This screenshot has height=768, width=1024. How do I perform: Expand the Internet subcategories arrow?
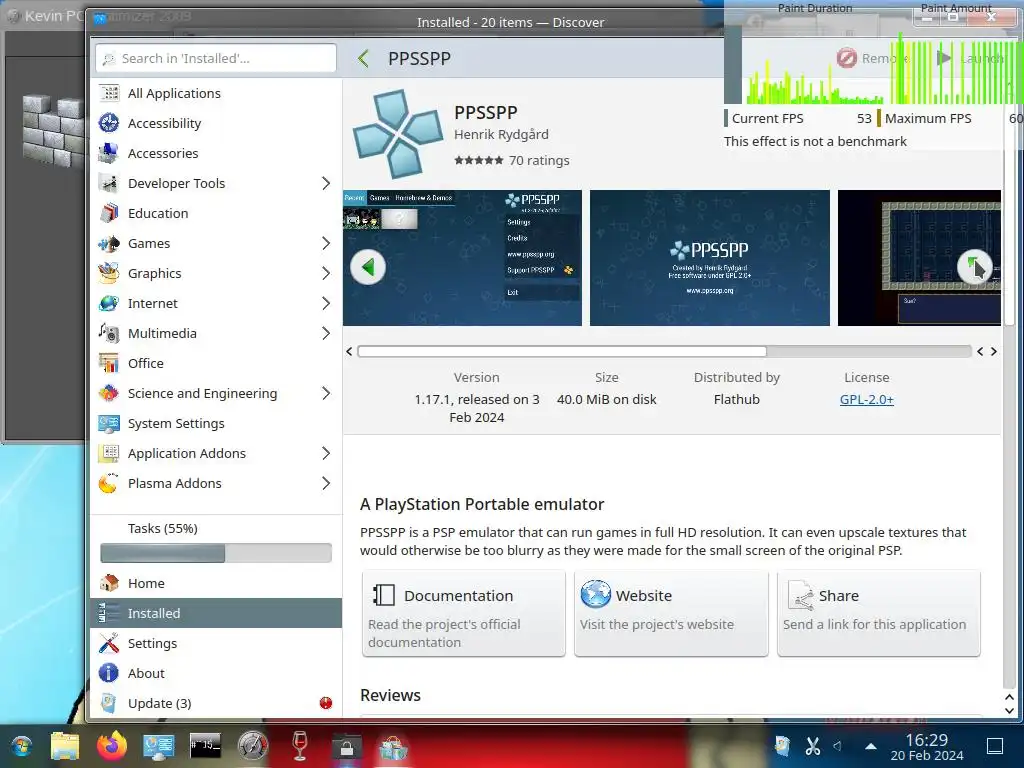tap(326, 304)
